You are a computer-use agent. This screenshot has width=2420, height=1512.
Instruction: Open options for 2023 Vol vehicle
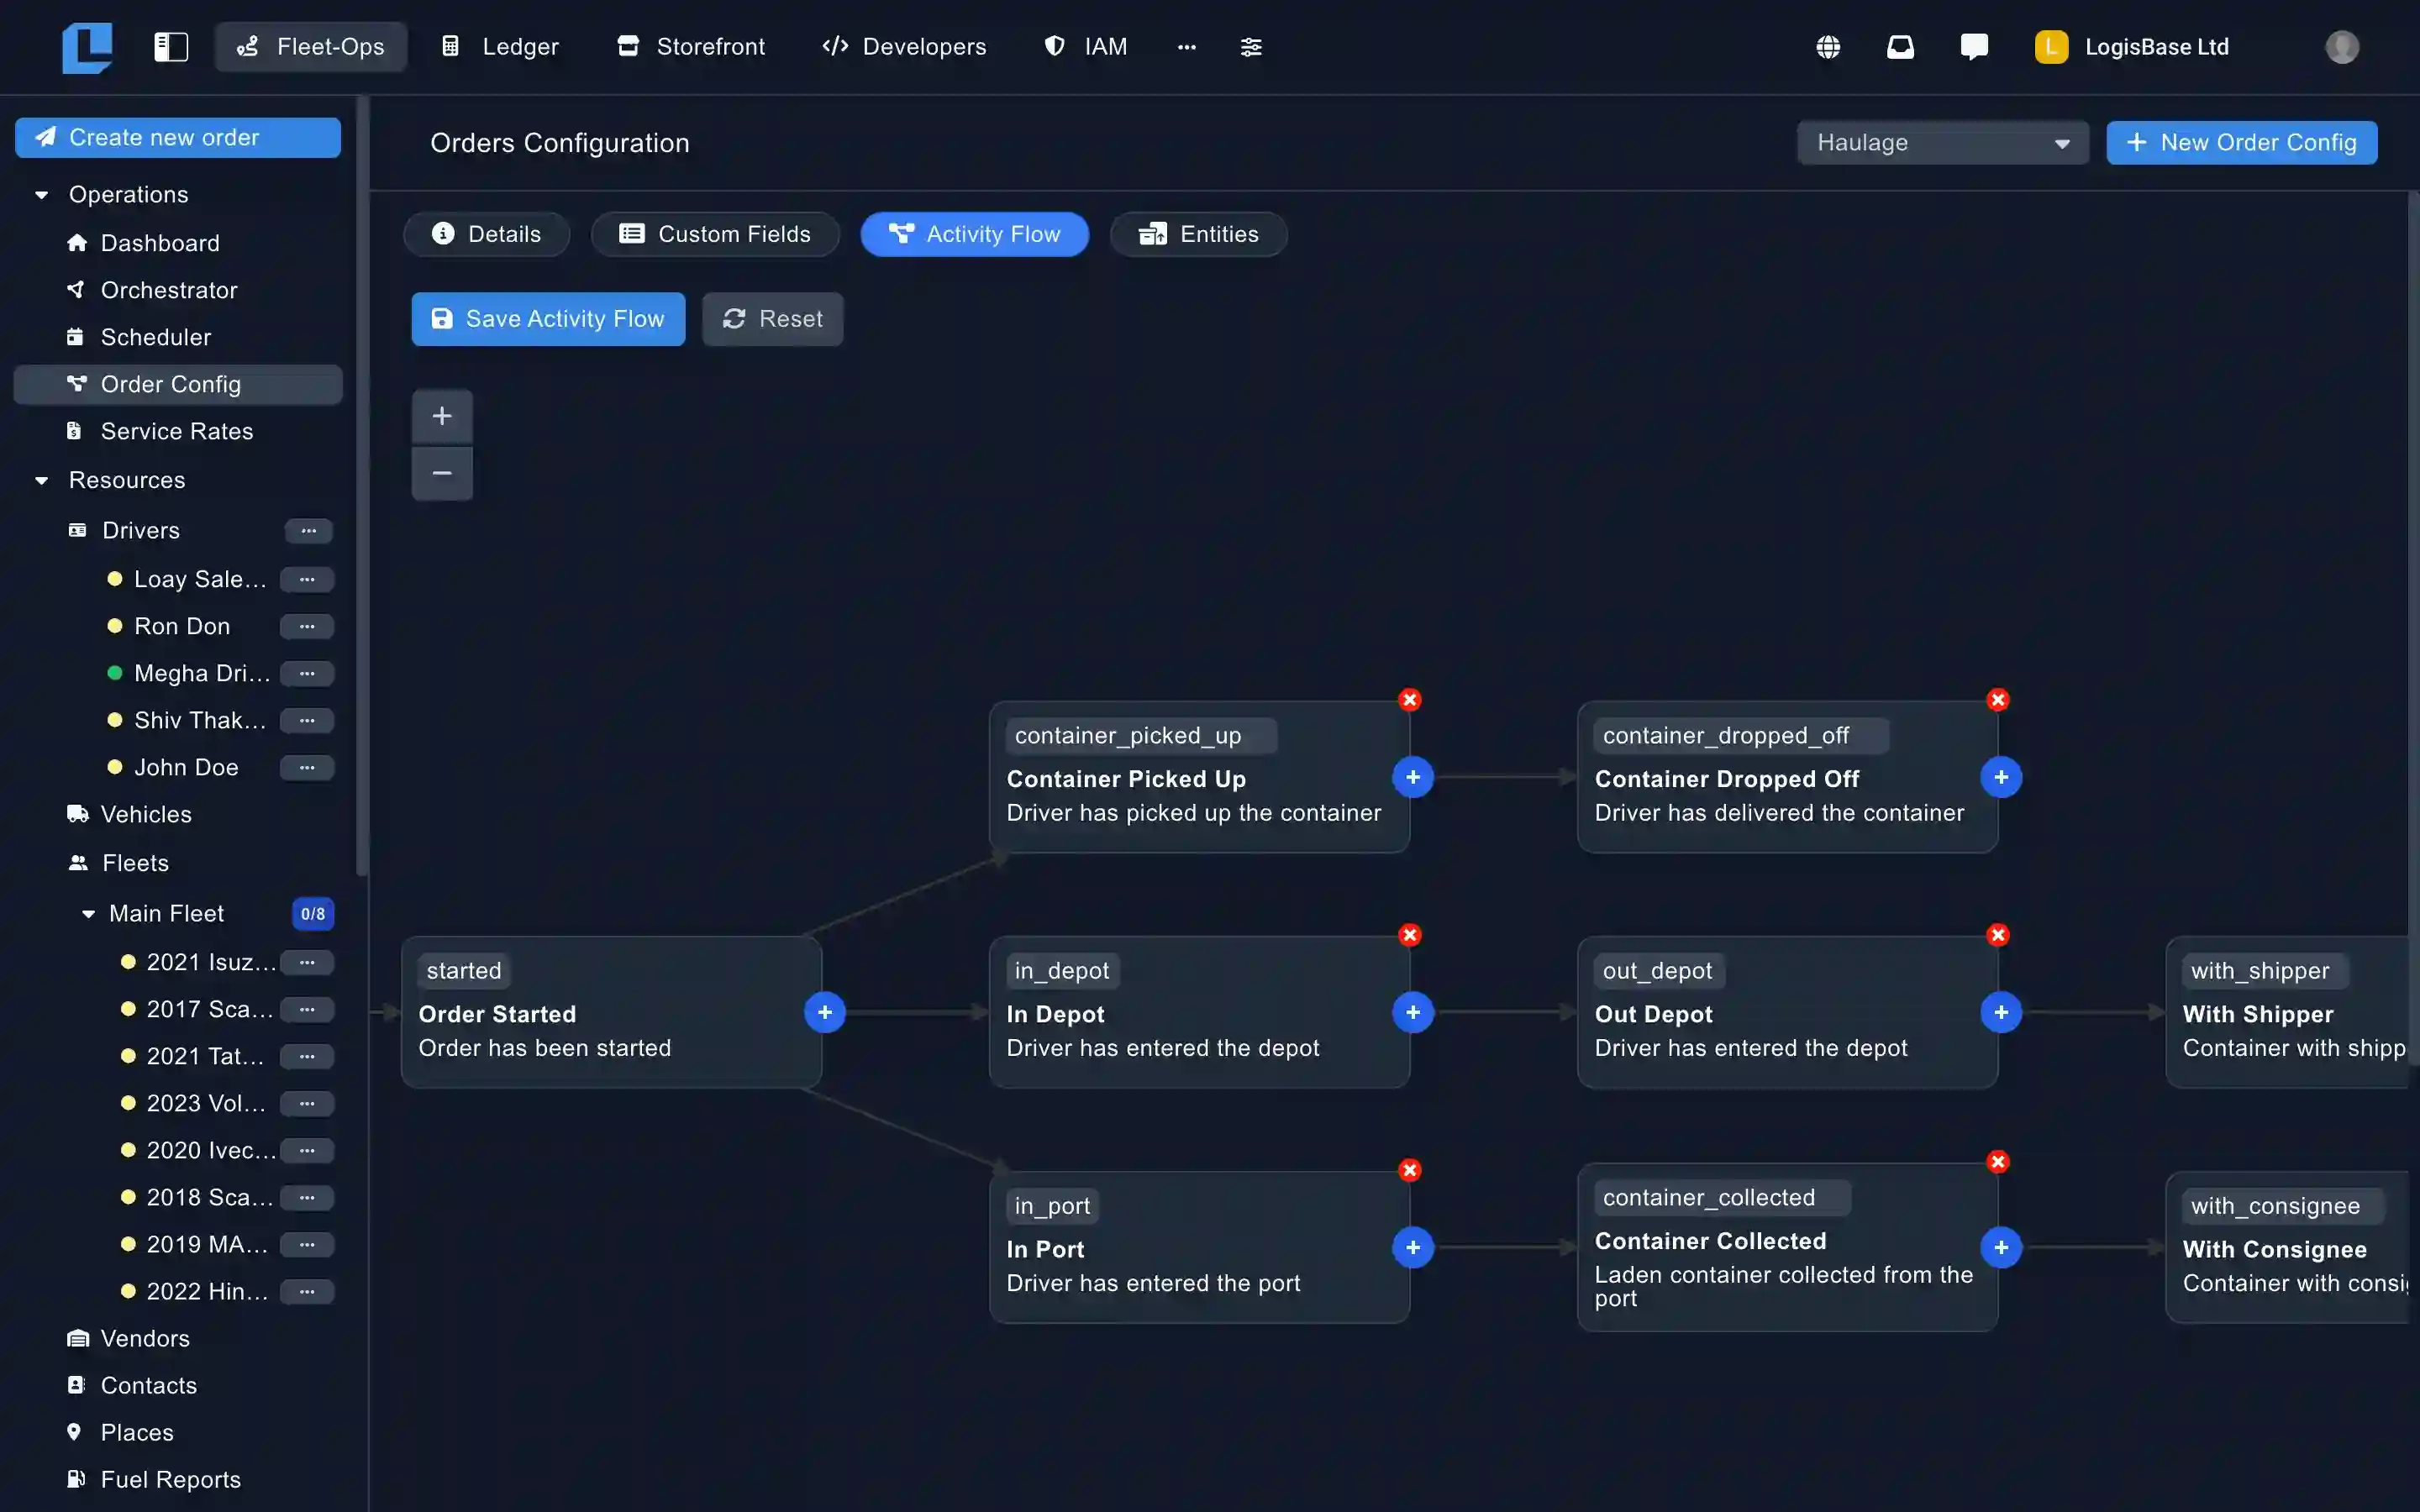coord(307,1104)
